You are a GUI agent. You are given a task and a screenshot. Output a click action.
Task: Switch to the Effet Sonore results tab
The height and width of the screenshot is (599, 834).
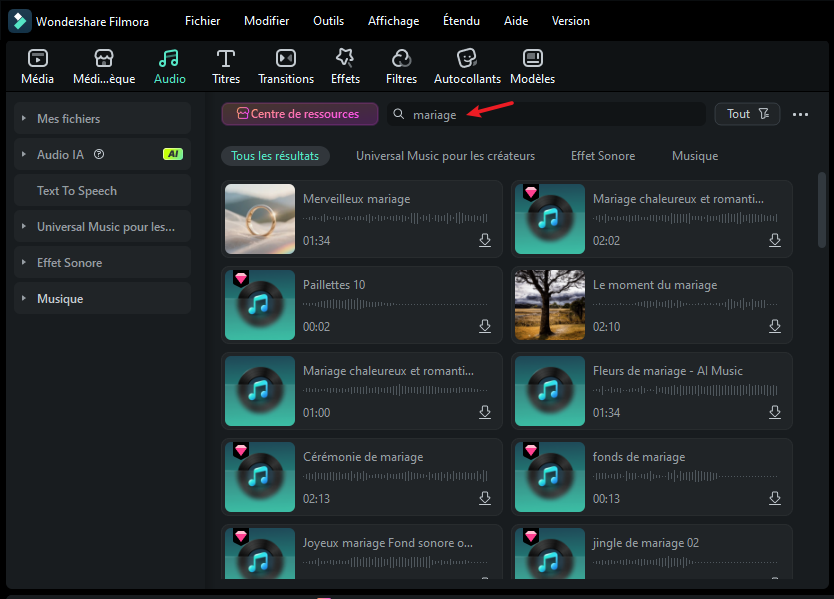click(x=603, y=156)
